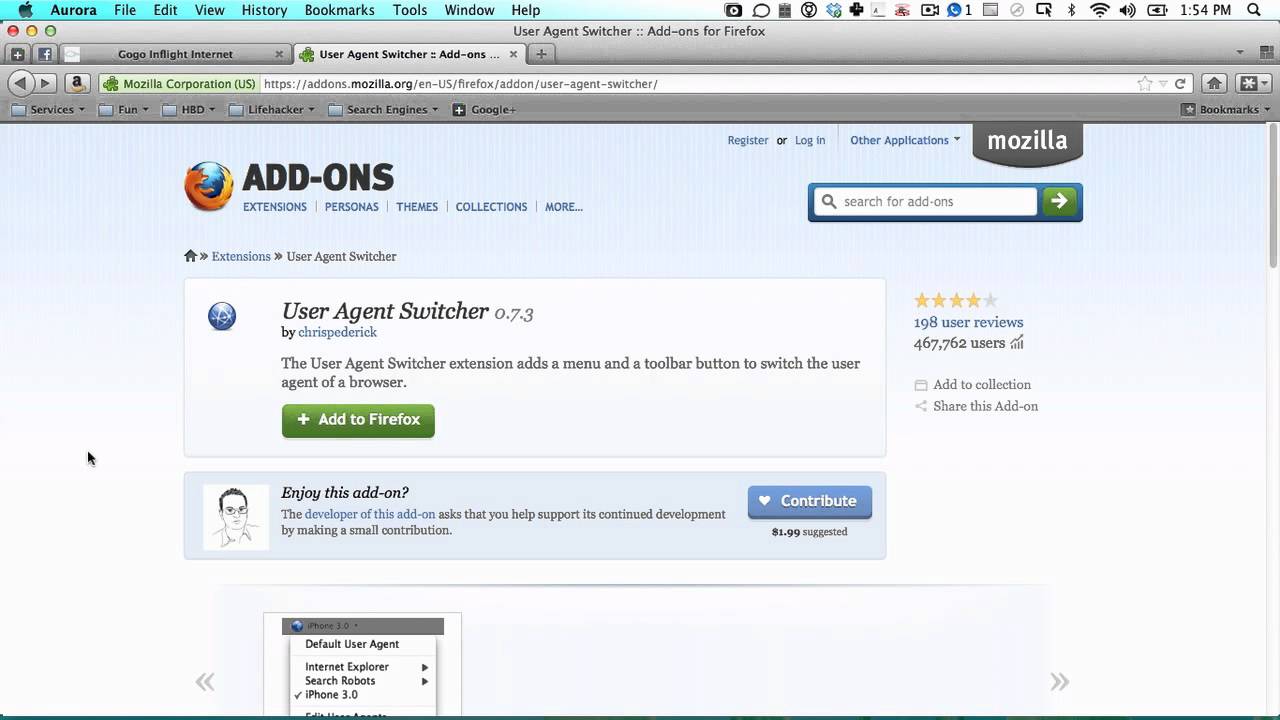Click the home breadcrumb icon
Screen dimensions: 1280x720
[x=190, y=256]
